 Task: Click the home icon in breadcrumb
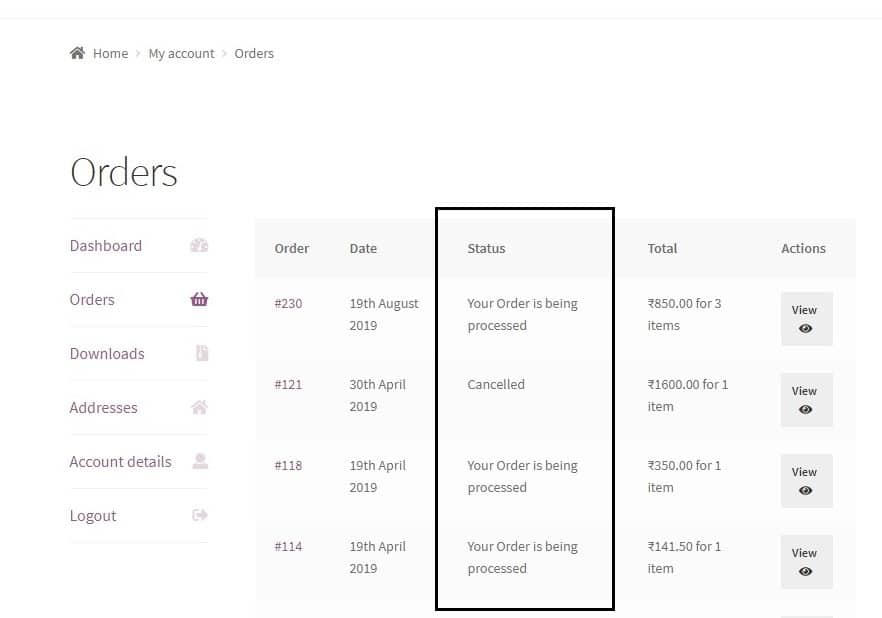coord(77,53)
